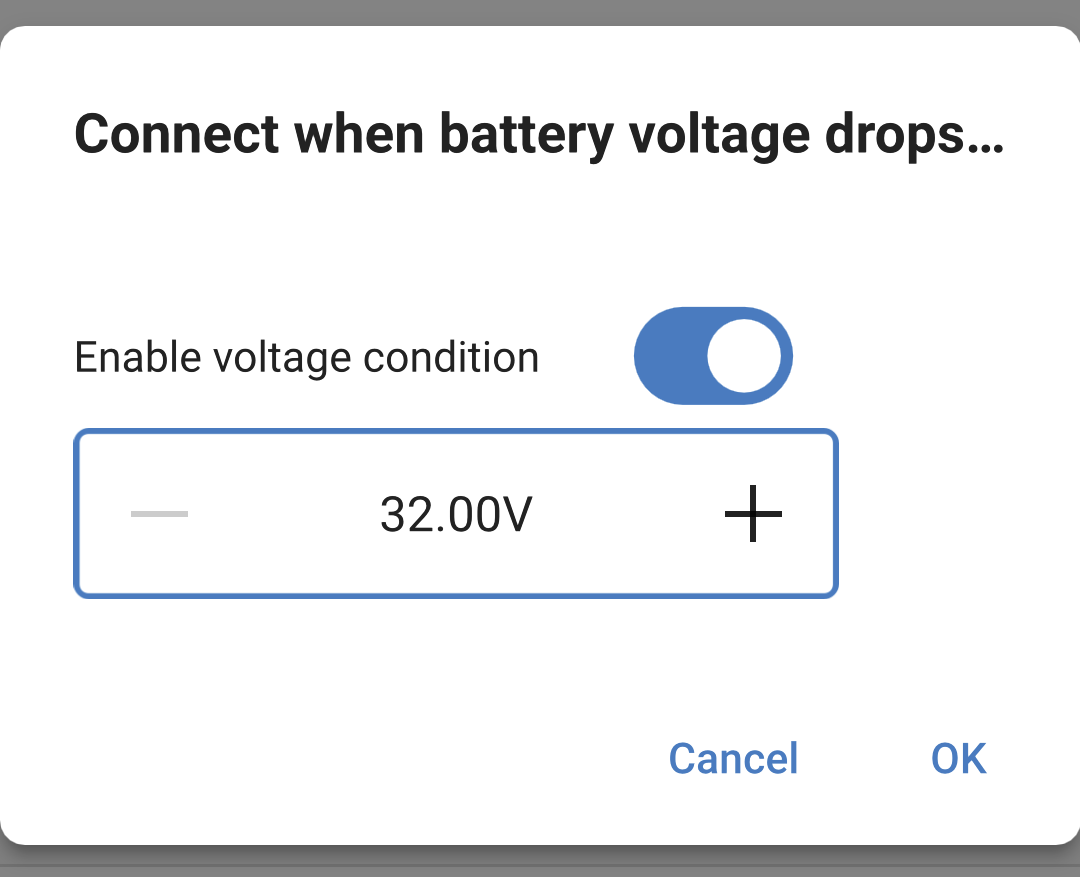Dismiss the dialog with Cancel

(x=733, y=758)
